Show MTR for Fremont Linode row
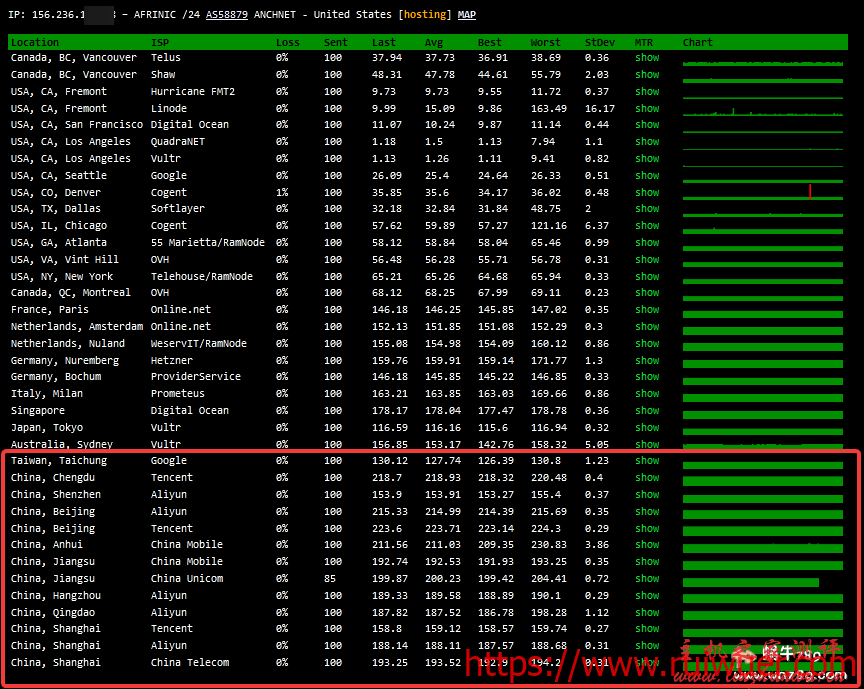The image size is (864, 689). point(647,108)
